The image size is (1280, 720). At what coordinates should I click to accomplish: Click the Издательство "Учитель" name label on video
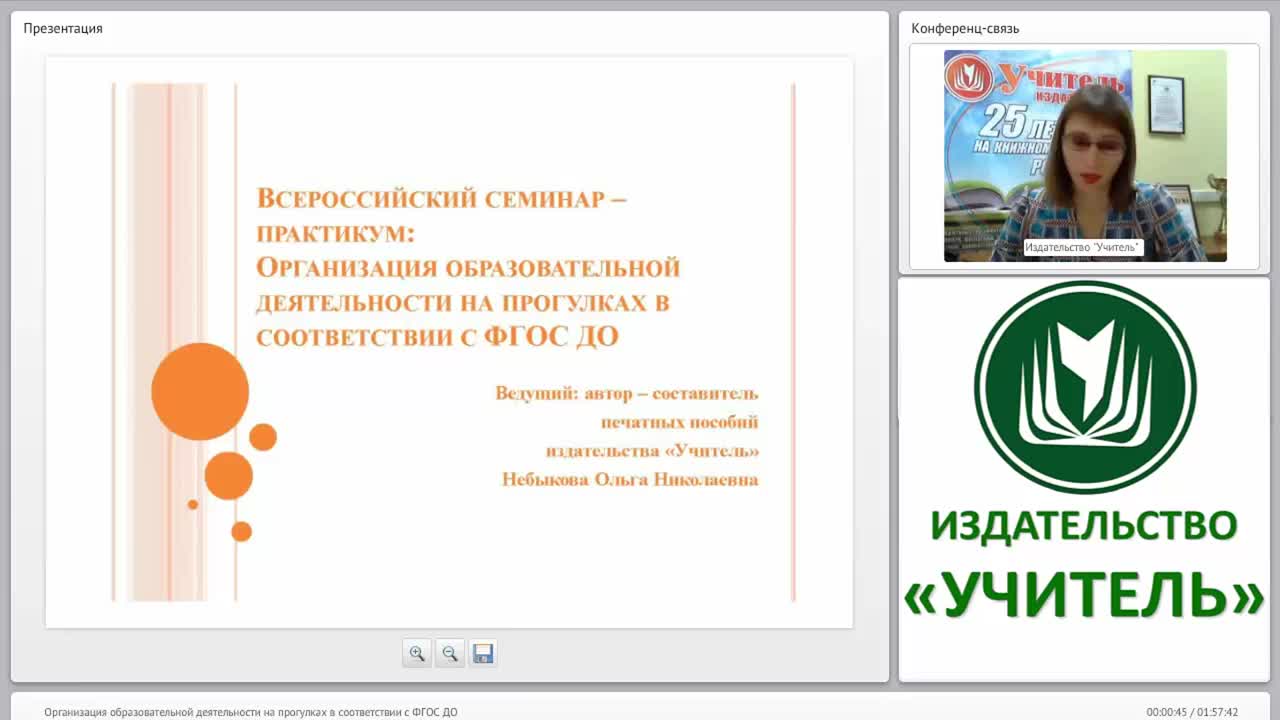click(1083, 247)
